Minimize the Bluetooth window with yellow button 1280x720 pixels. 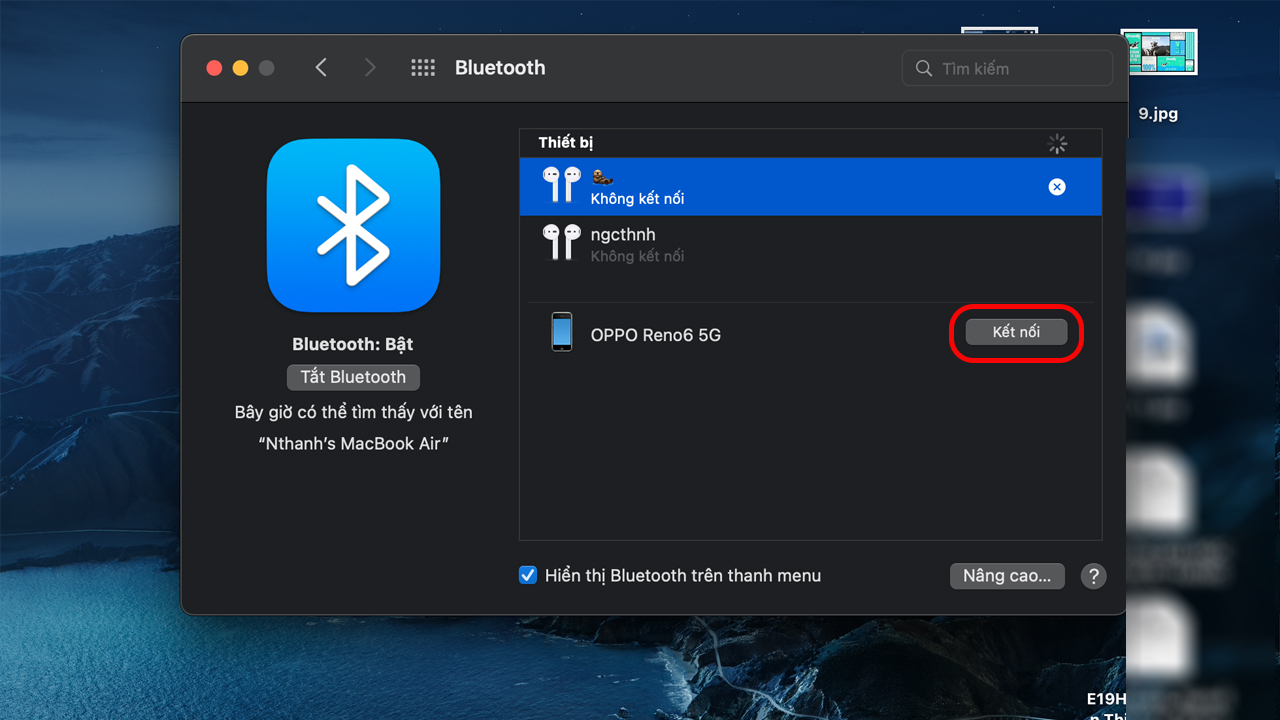pyautogui.click(x=240, y=68)
